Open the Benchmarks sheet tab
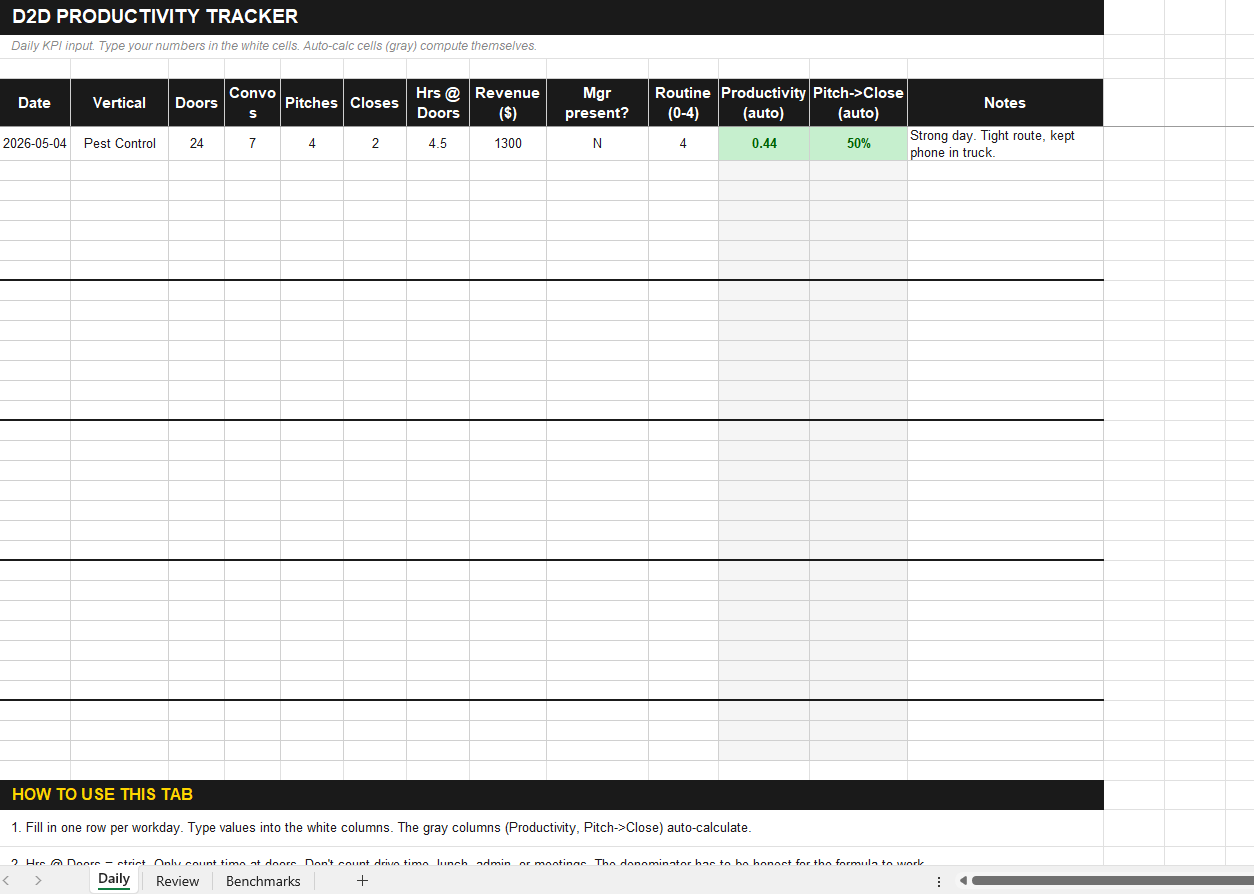Screen dimensions: 1254x894 [x=263, y=881]
